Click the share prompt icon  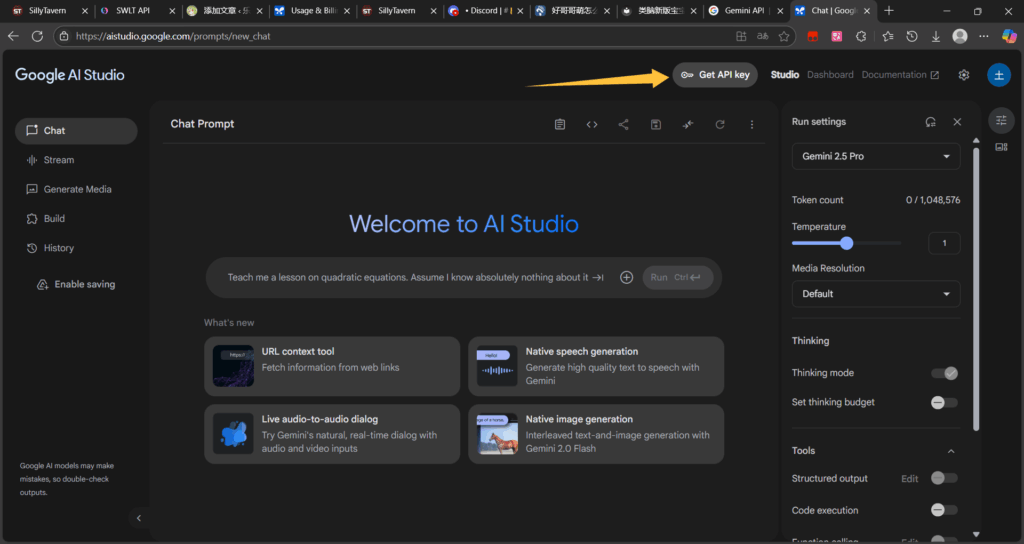624,124
